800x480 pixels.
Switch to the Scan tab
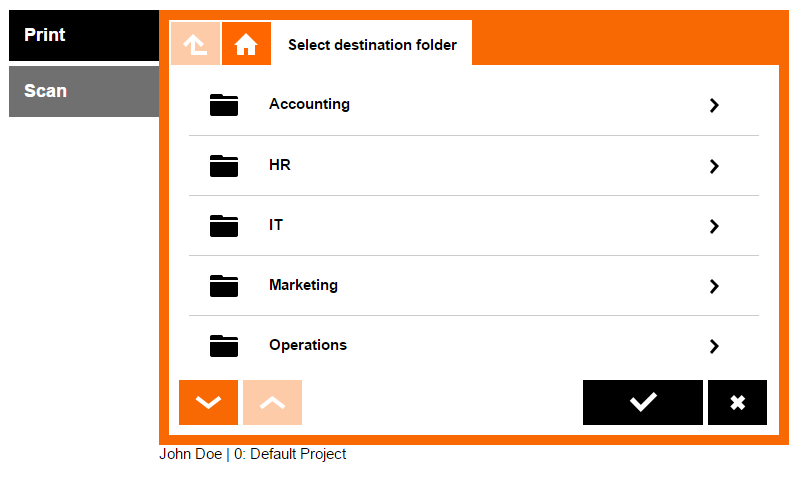[84, 91]
